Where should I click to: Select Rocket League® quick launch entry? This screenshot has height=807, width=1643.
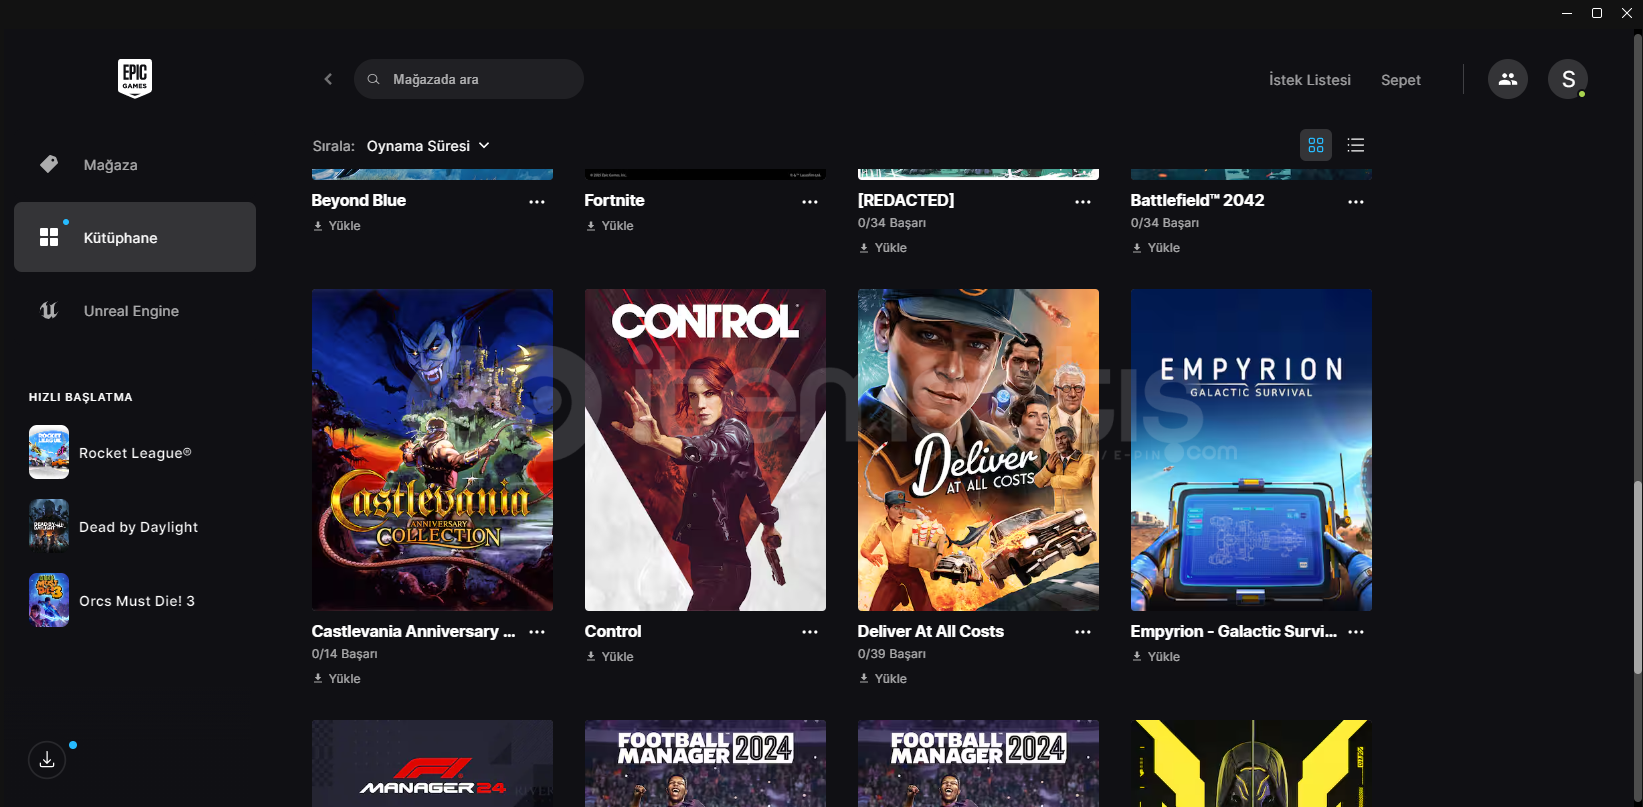[x=135, y=453]
